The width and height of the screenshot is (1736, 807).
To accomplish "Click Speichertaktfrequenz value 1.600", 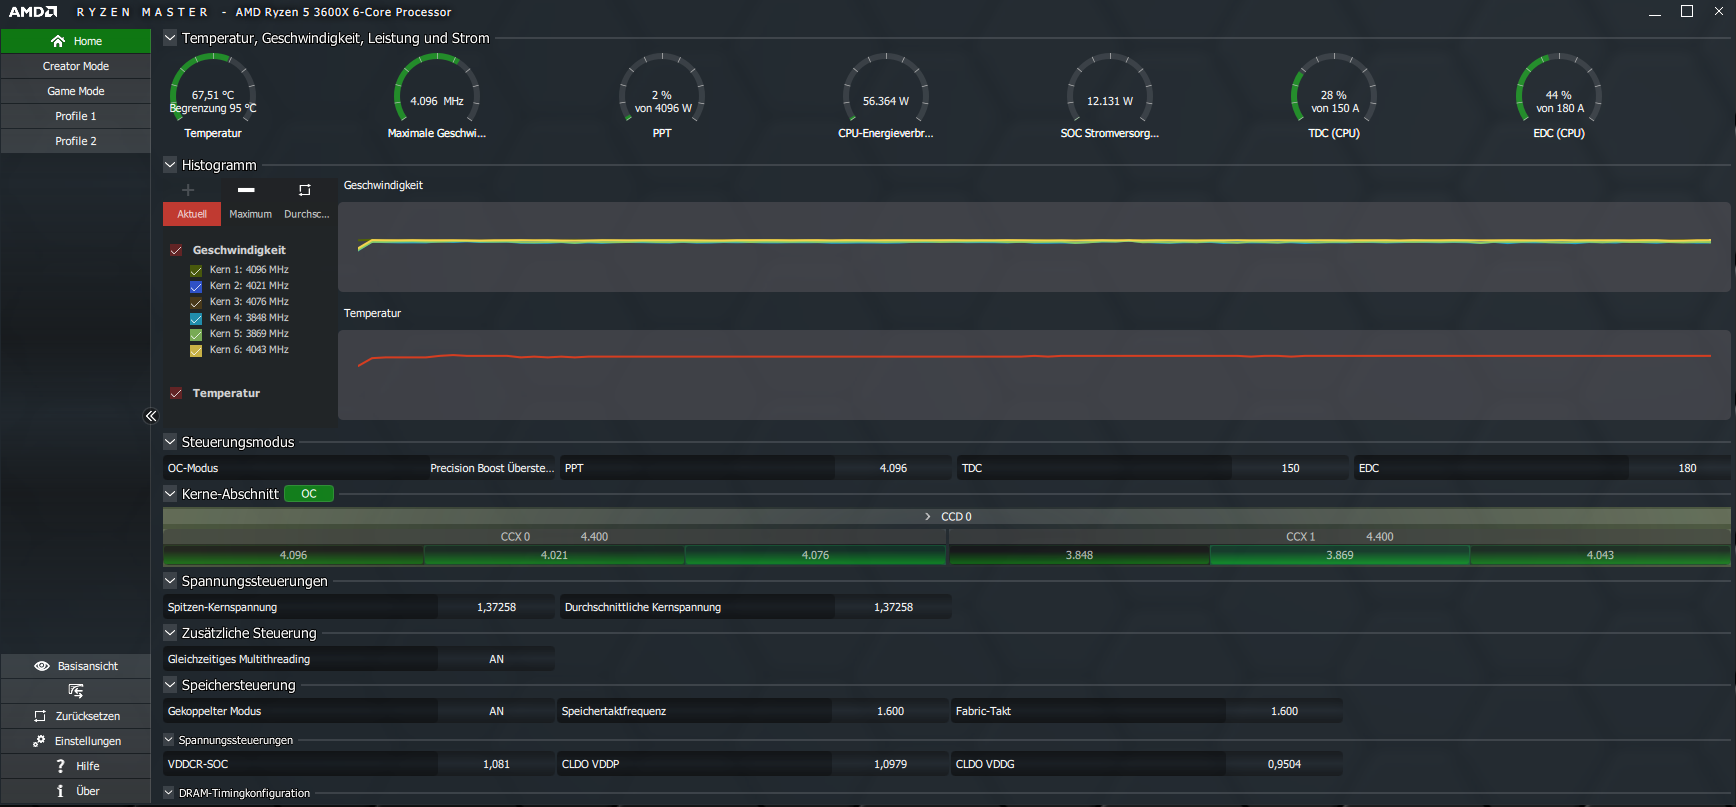I will coord(890,711).
